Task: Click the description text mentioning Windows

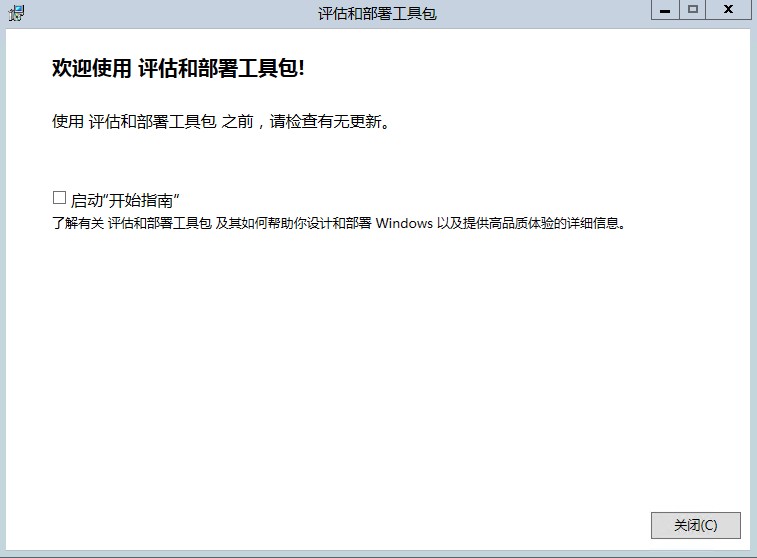Action: pos(339,223)
